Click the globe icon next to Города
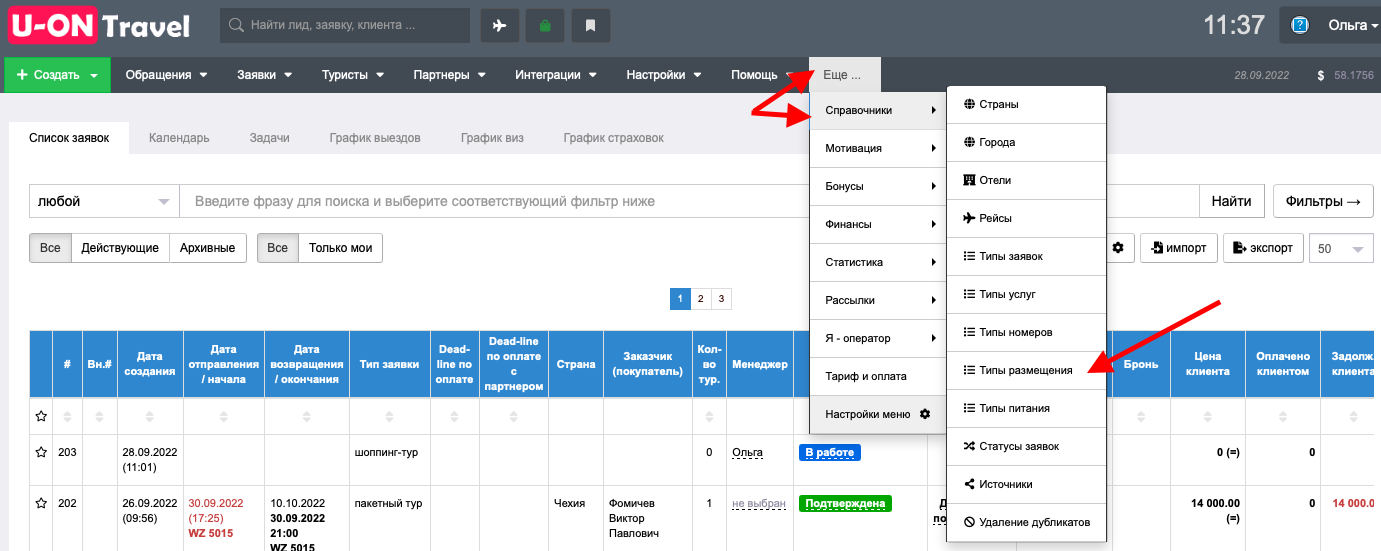 pyautogui.click(x=968, y=142)
